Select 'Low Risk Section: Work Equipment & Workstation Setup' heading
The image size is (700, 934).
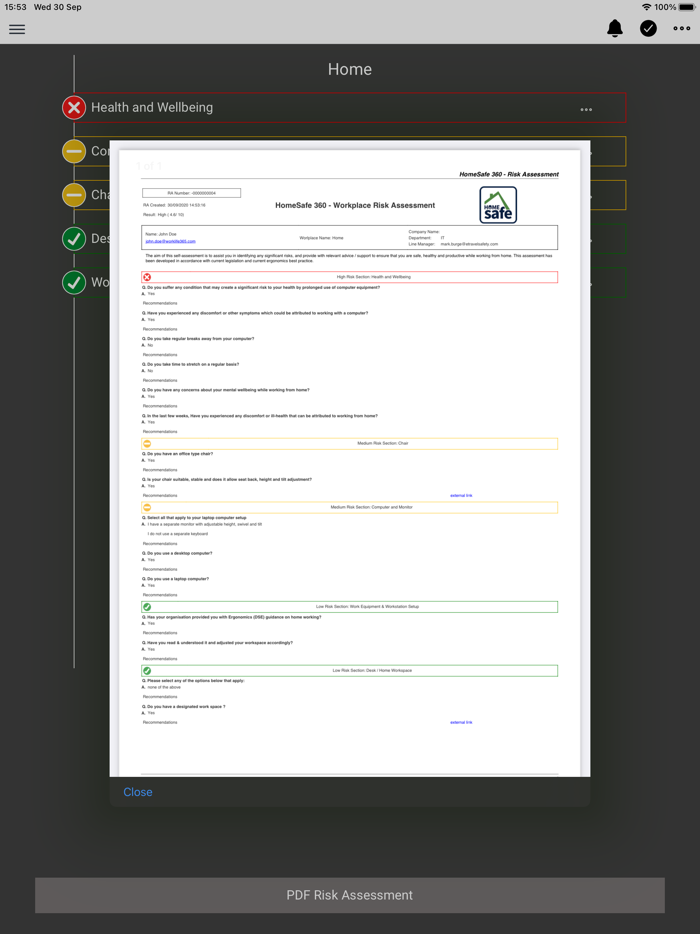(x=368, y=607)
